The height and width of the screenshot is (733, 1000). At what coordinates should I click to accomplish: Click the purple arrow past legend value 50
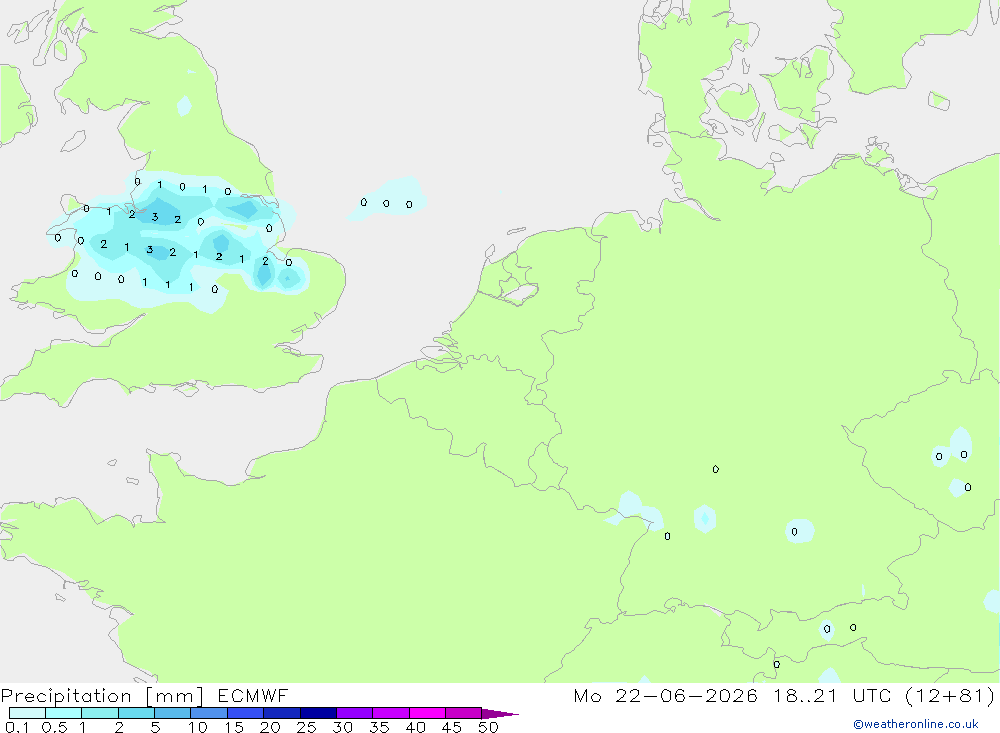[x=500, y=714]
